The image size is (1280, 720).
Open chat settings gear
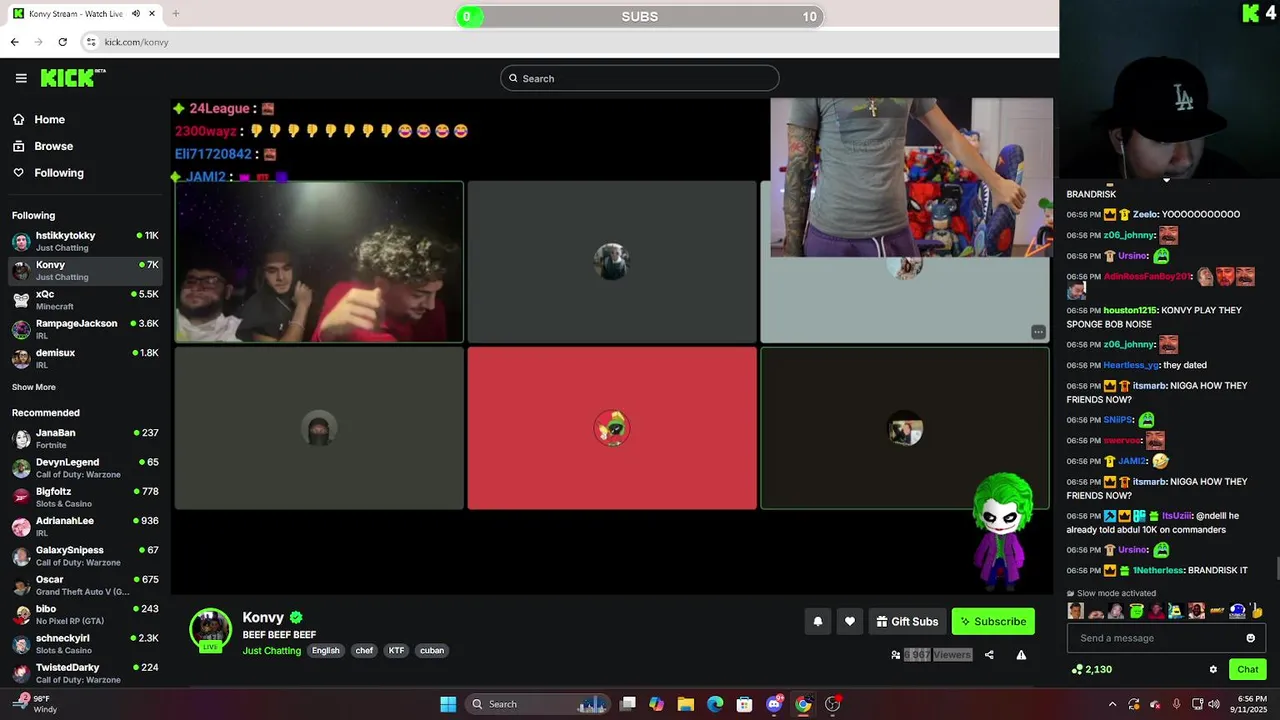pos(1213,669)
